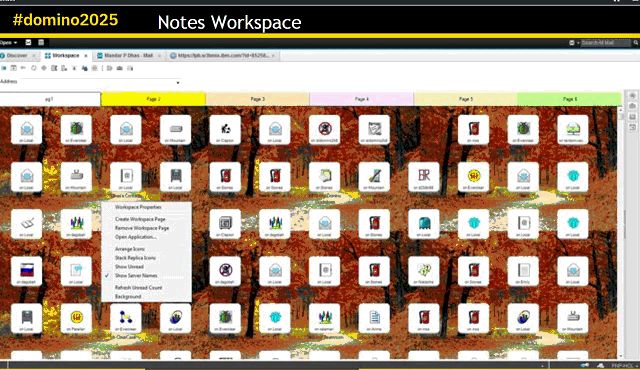Screen dimensions: 640x370
Task: Select the pale yellow Page 5 workspace tab
Action: pyautogui.click(x=466, y=99)
